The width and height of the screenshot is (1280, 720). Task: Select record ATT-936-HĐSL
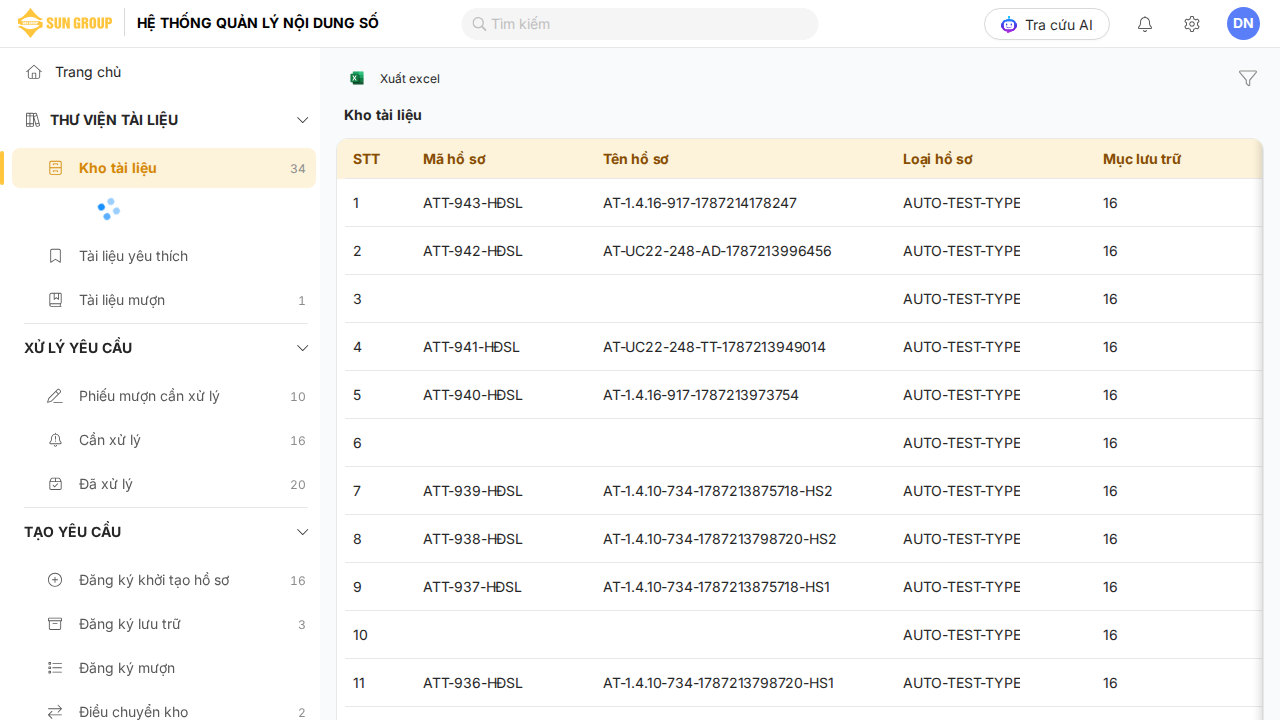[x=473, y=683]
